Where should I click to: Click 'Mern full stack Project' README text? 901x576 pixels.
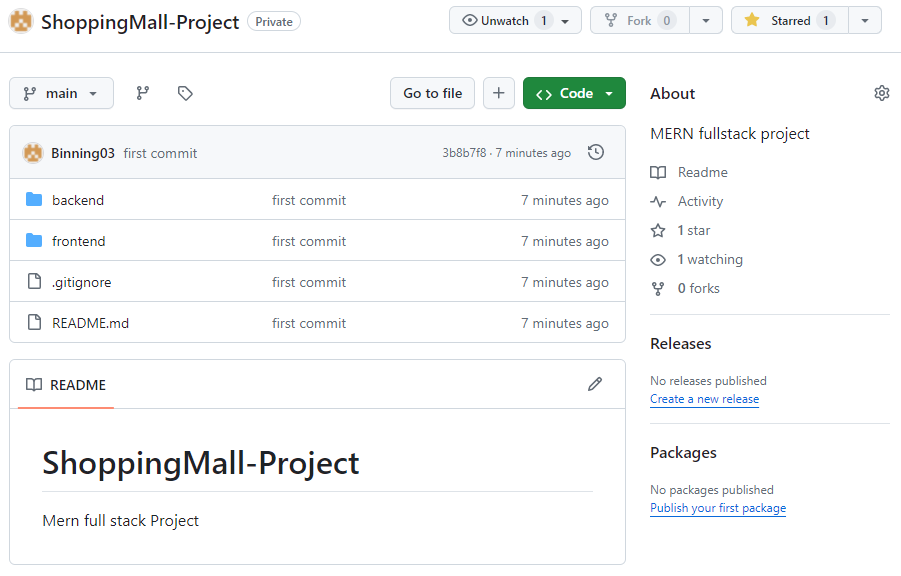tap(121, 521)
